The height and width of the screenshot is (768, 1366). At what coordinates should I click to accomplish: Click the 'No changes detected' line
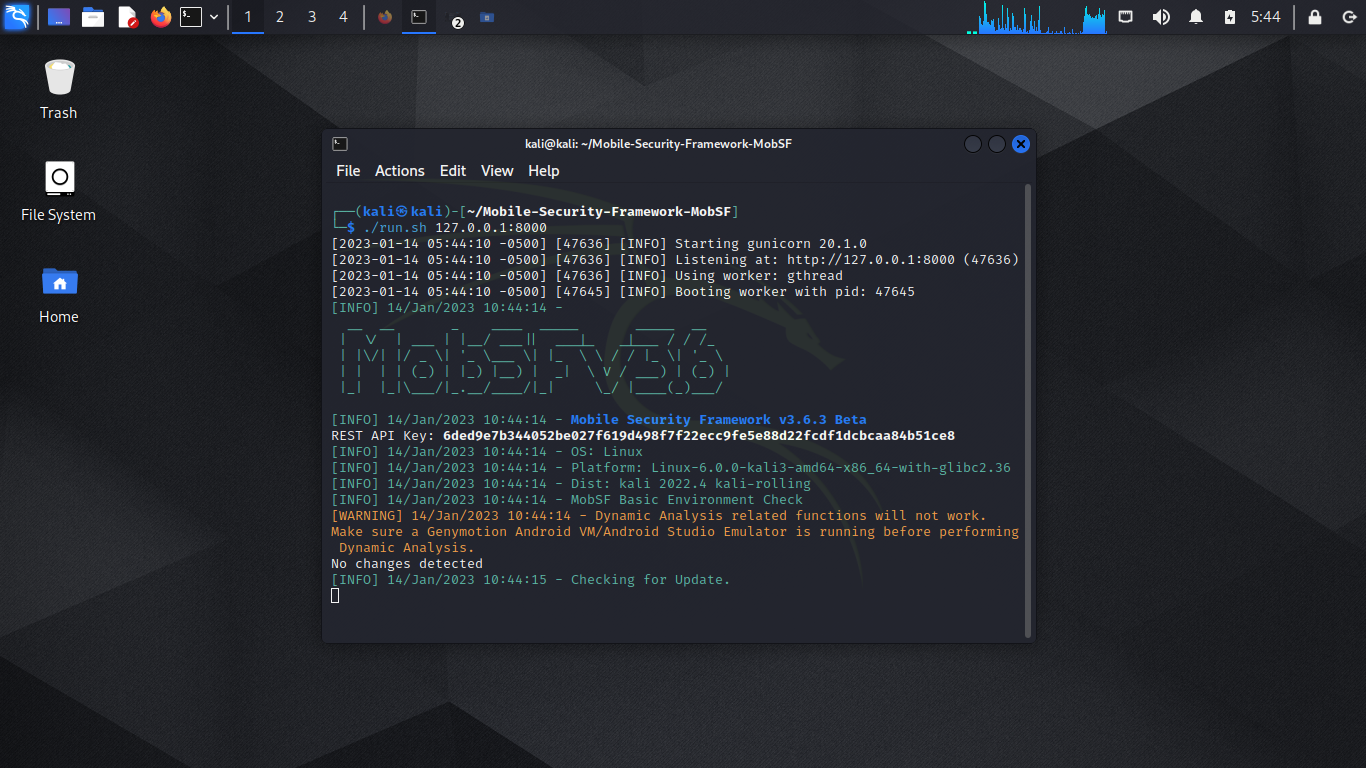click(407, 564)
